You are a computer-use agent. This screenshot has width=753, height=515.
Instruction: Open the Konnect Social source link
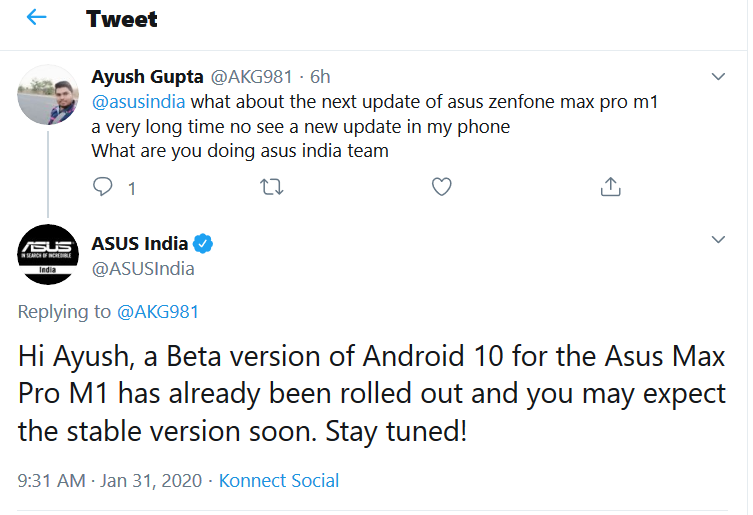pos(279,480)
